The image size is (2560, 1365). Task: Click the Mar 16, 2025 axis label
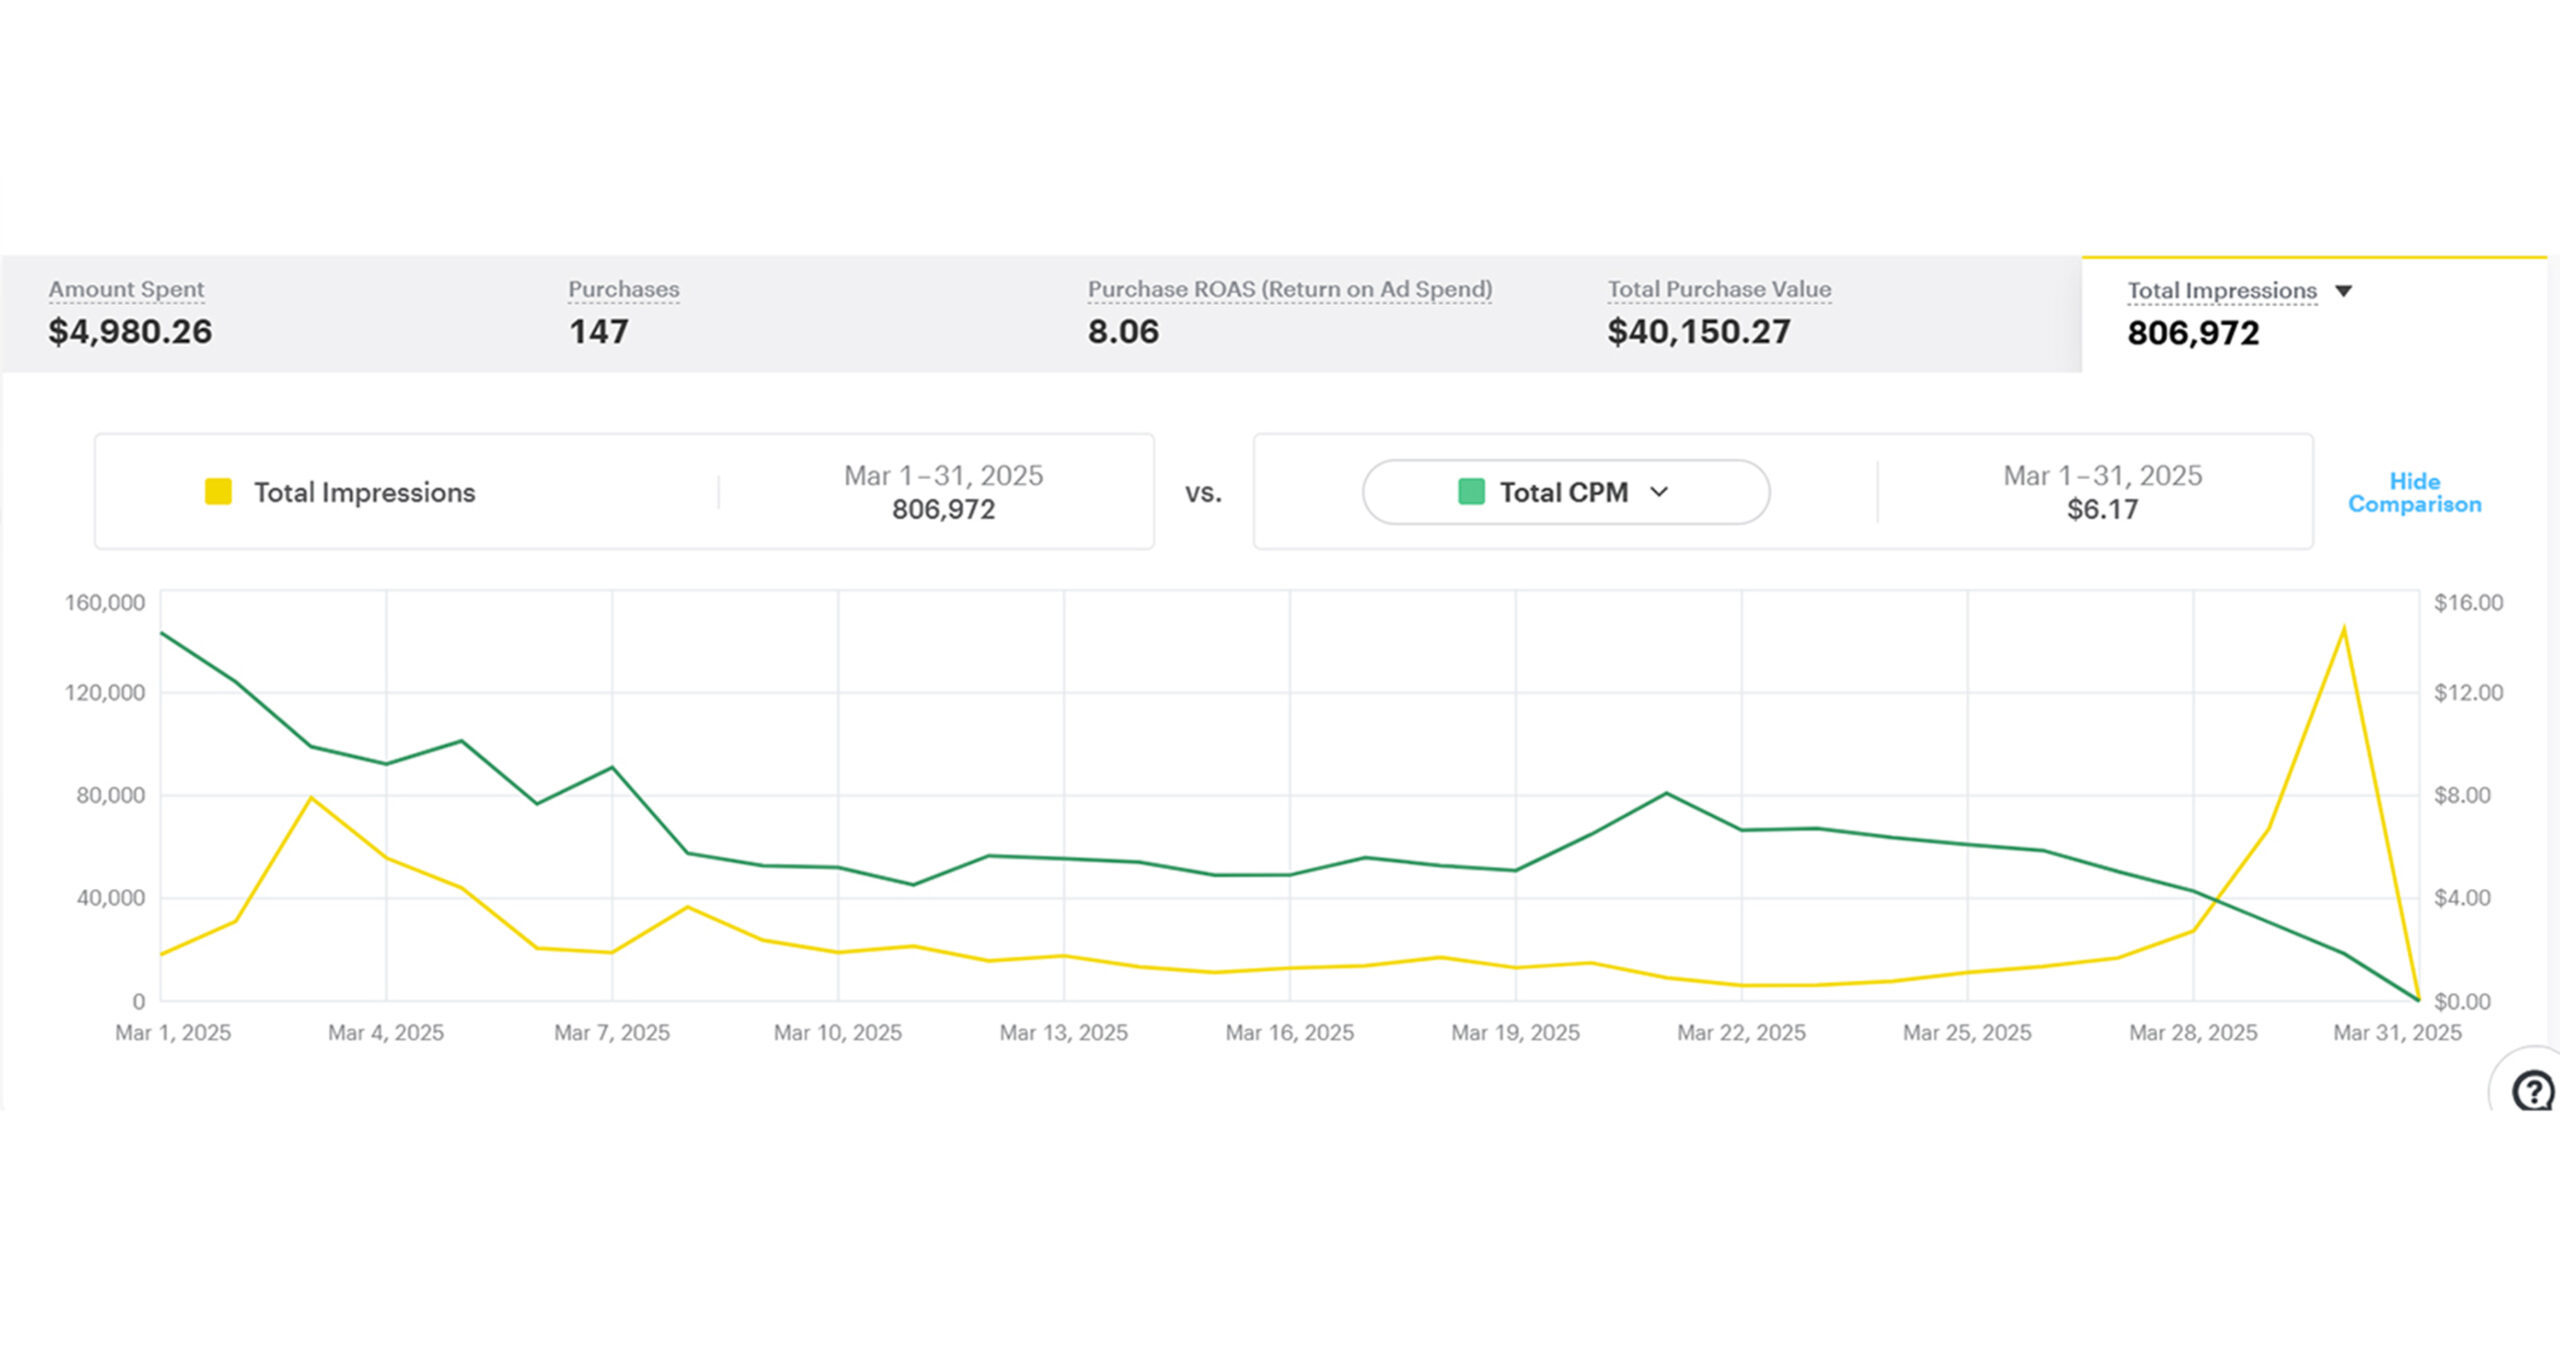[x=1289, y=1033]
